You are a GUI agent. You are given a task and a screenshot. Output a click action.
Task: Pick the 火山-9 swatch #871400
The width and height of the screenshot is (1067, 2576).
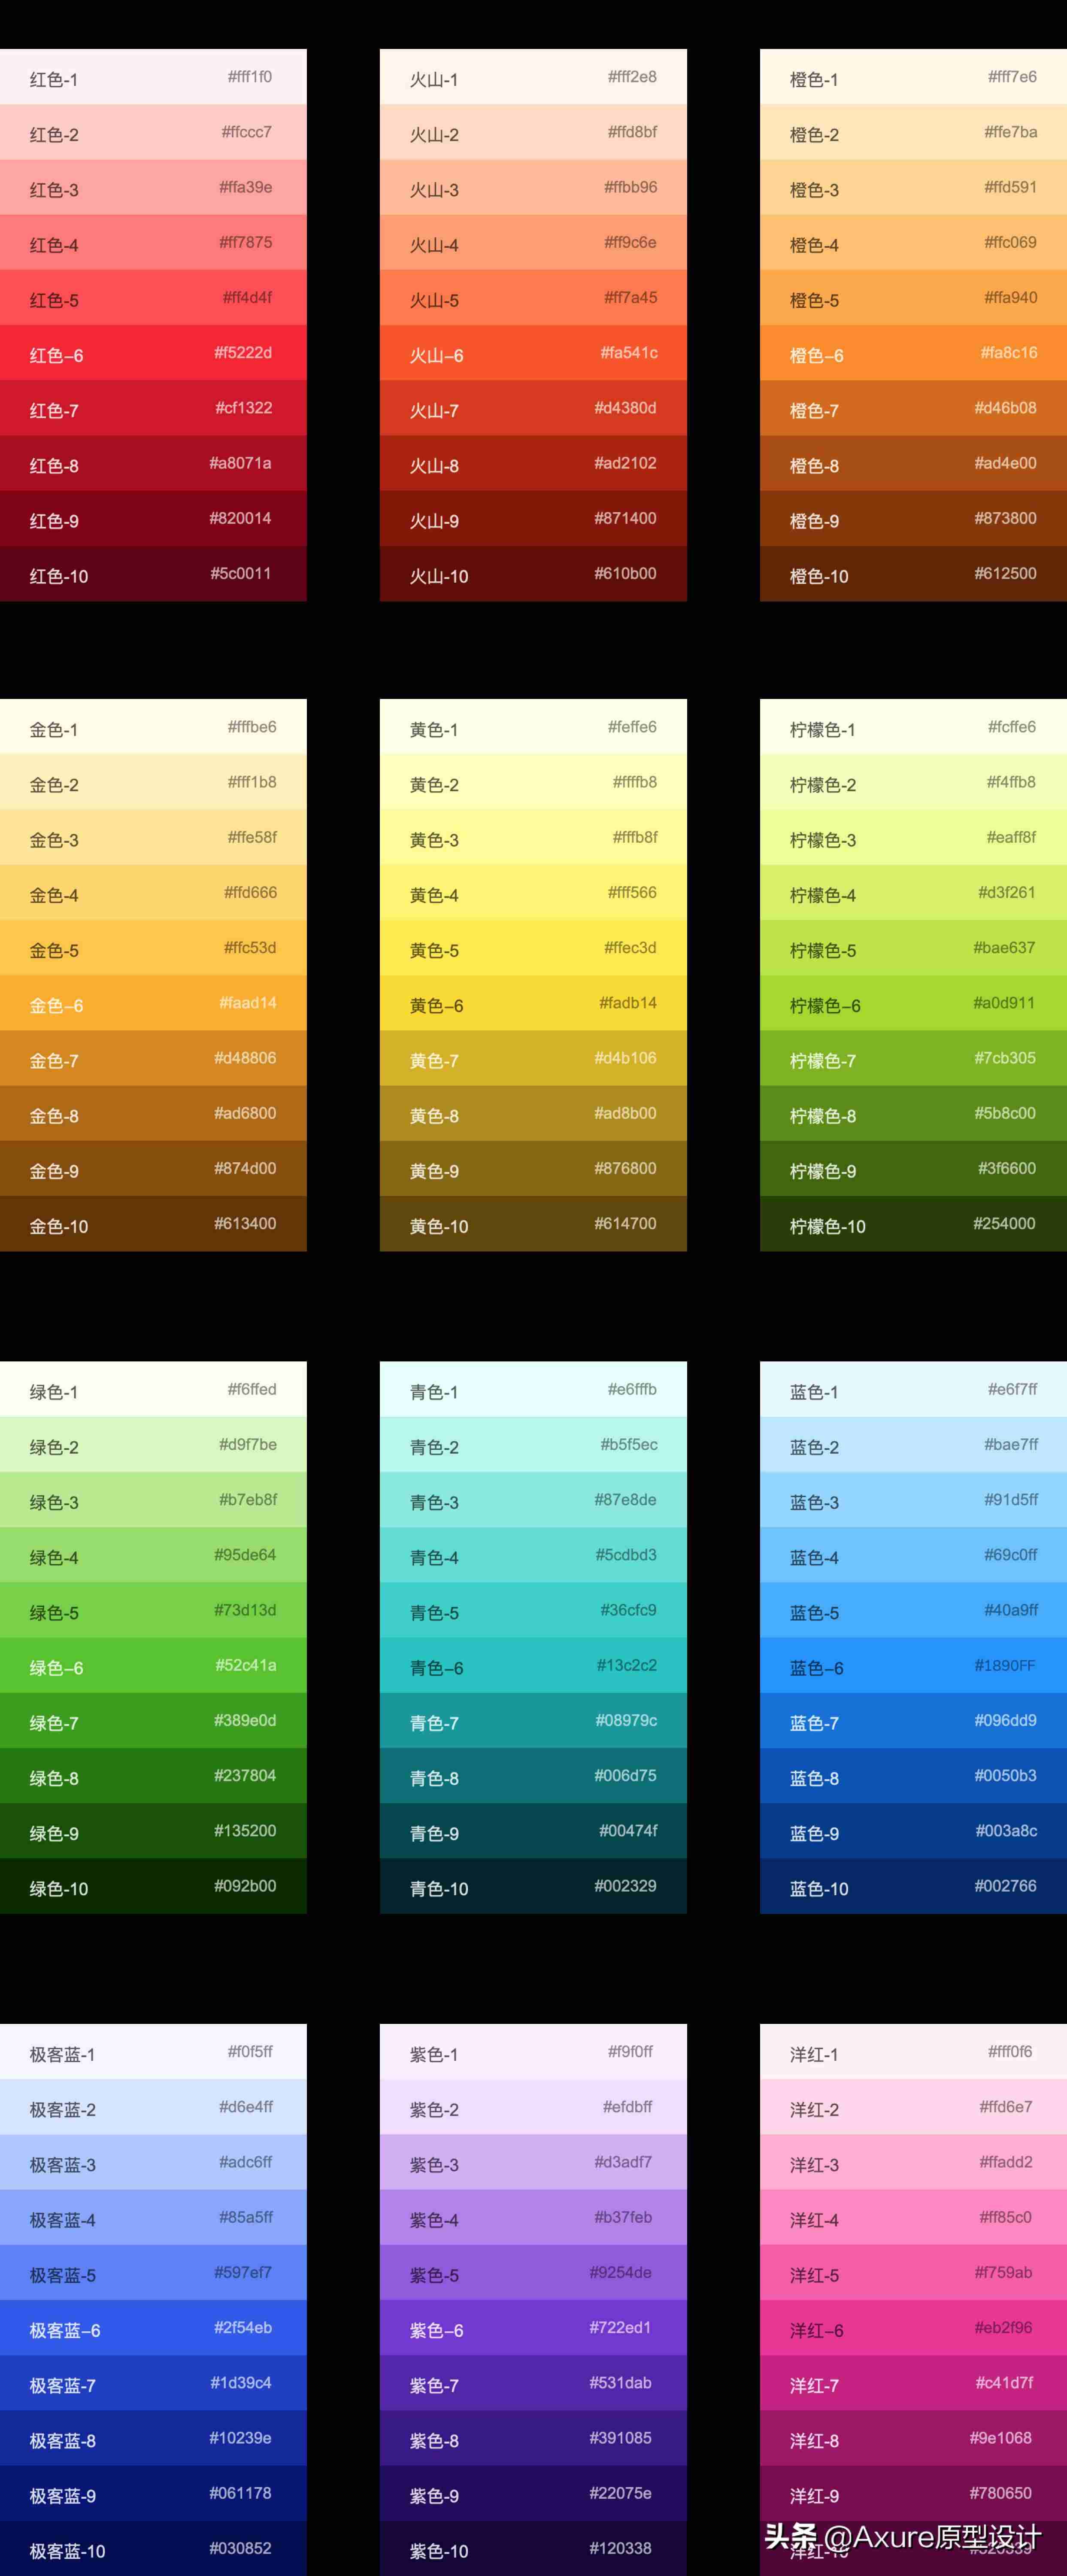coord(533,518)
